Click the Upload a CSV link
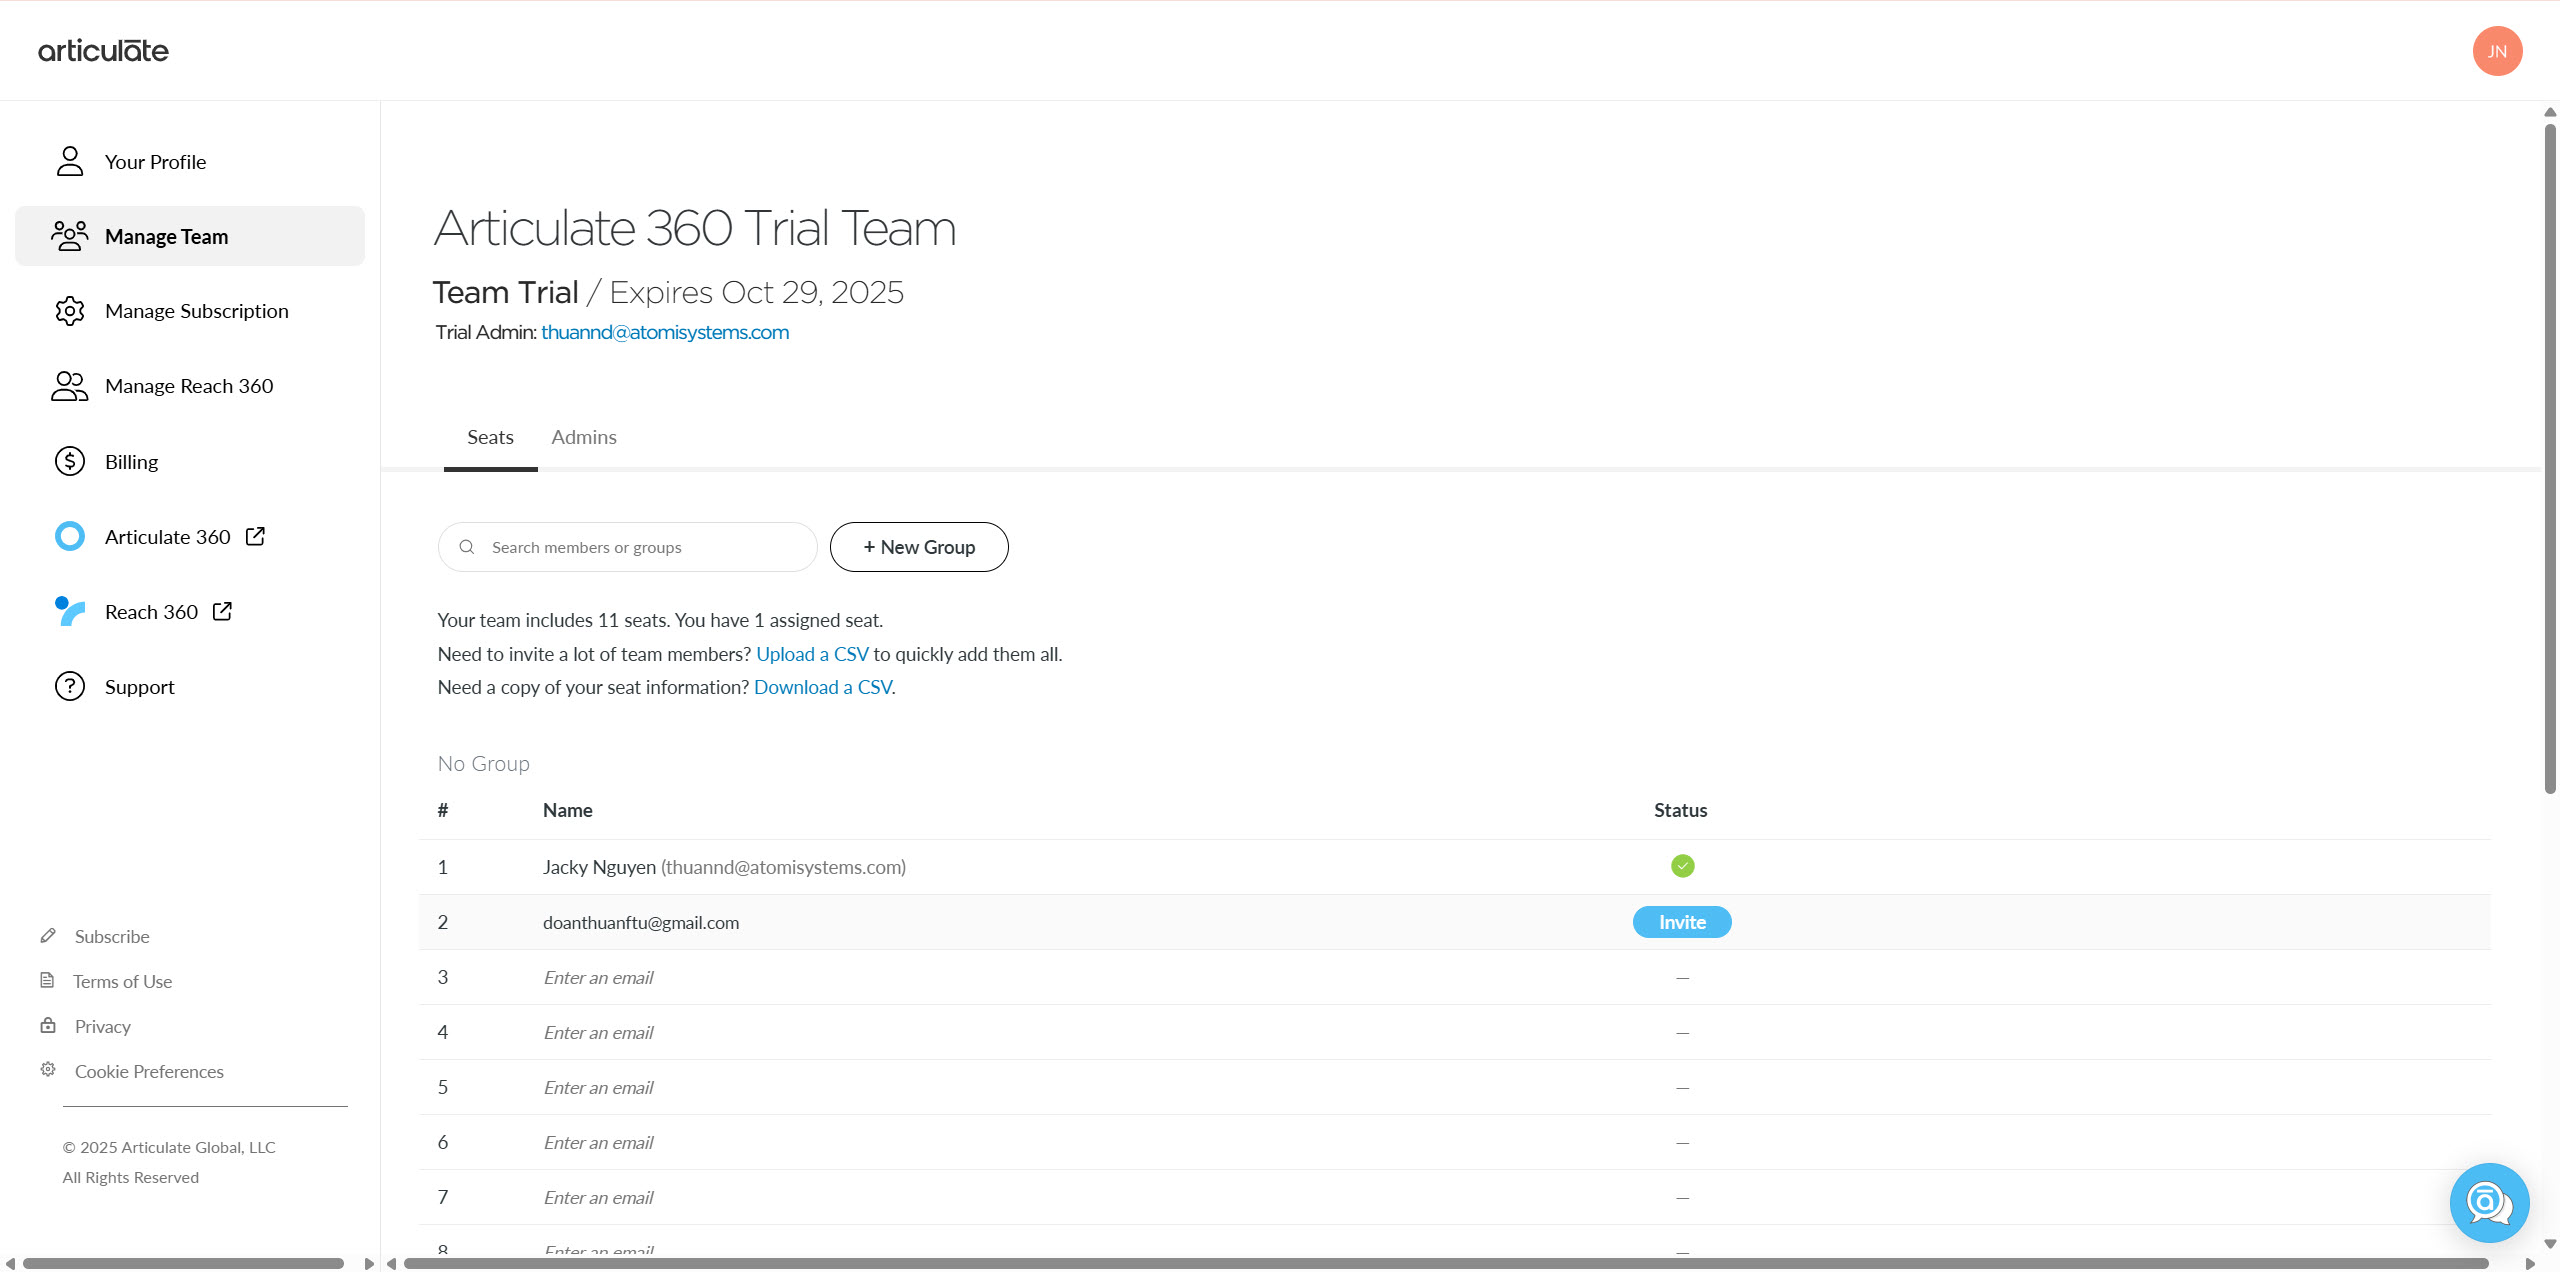The height and width of the screenshot is (1272, 2560). [812, 654]
